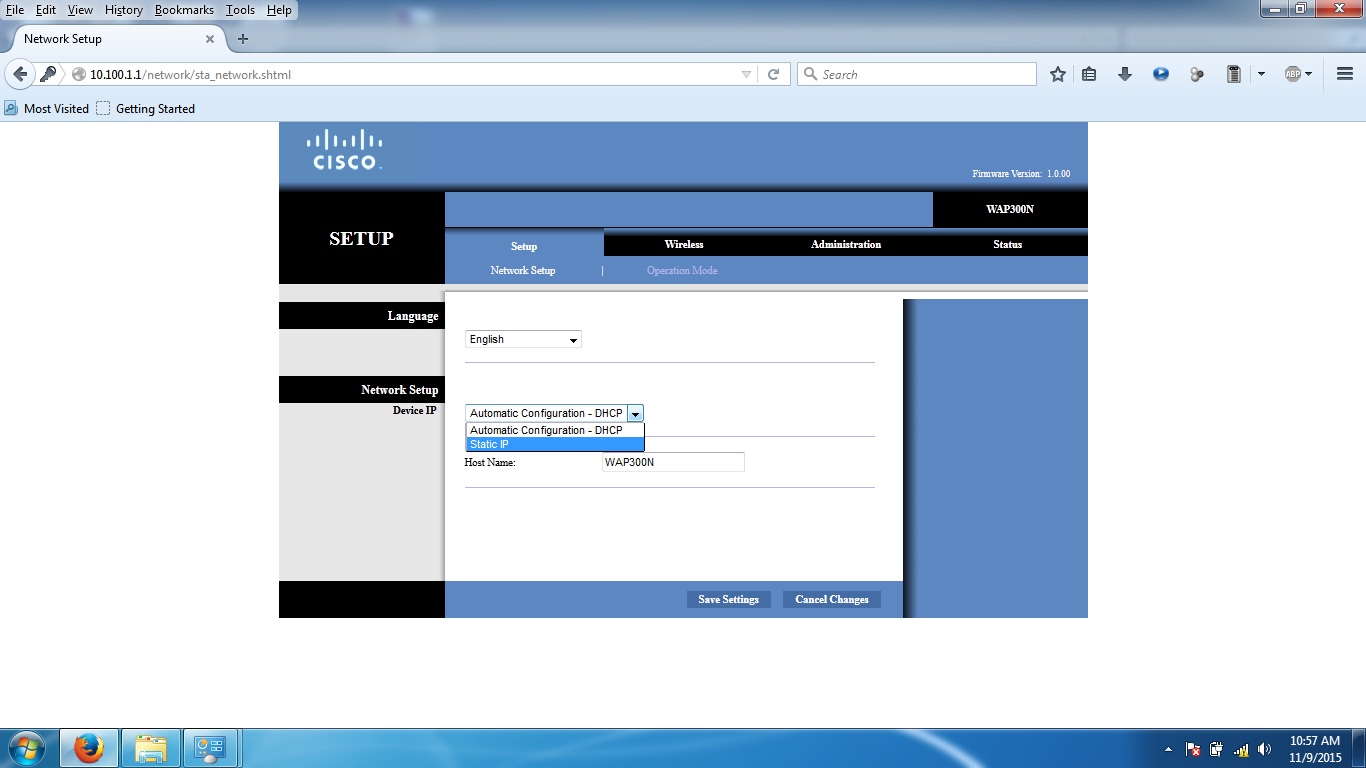1366x768 pixels.
Task: Open the English language dropdown
Action: (523, 339)
